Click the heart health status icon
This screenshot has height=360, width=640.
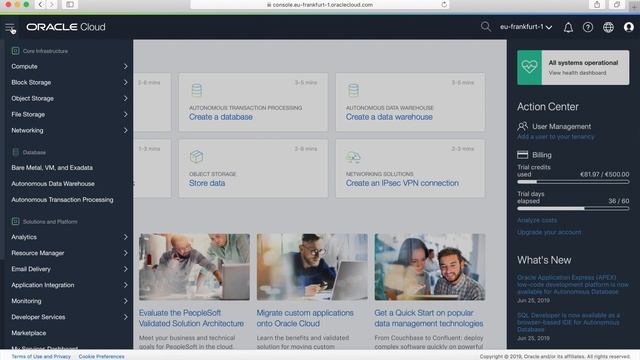coord(529,67)
